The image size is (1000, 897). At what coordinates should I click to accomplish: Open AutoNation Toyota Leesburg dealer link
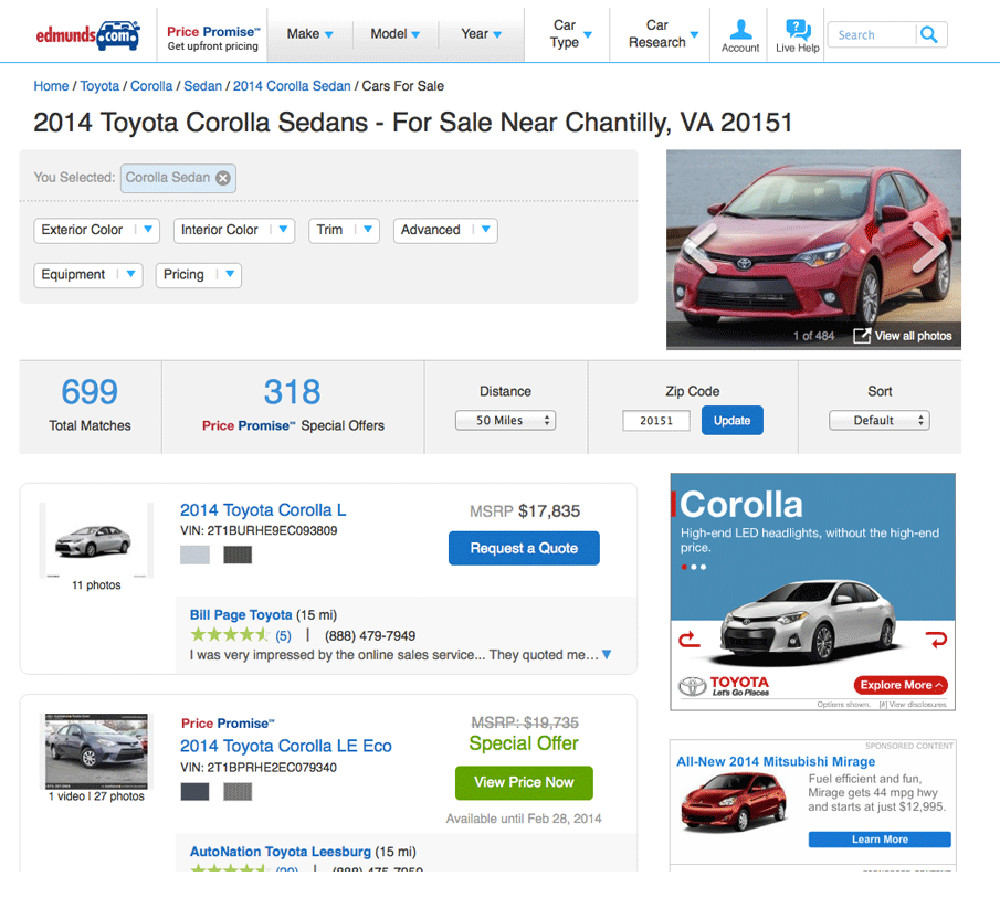[280, 852]
